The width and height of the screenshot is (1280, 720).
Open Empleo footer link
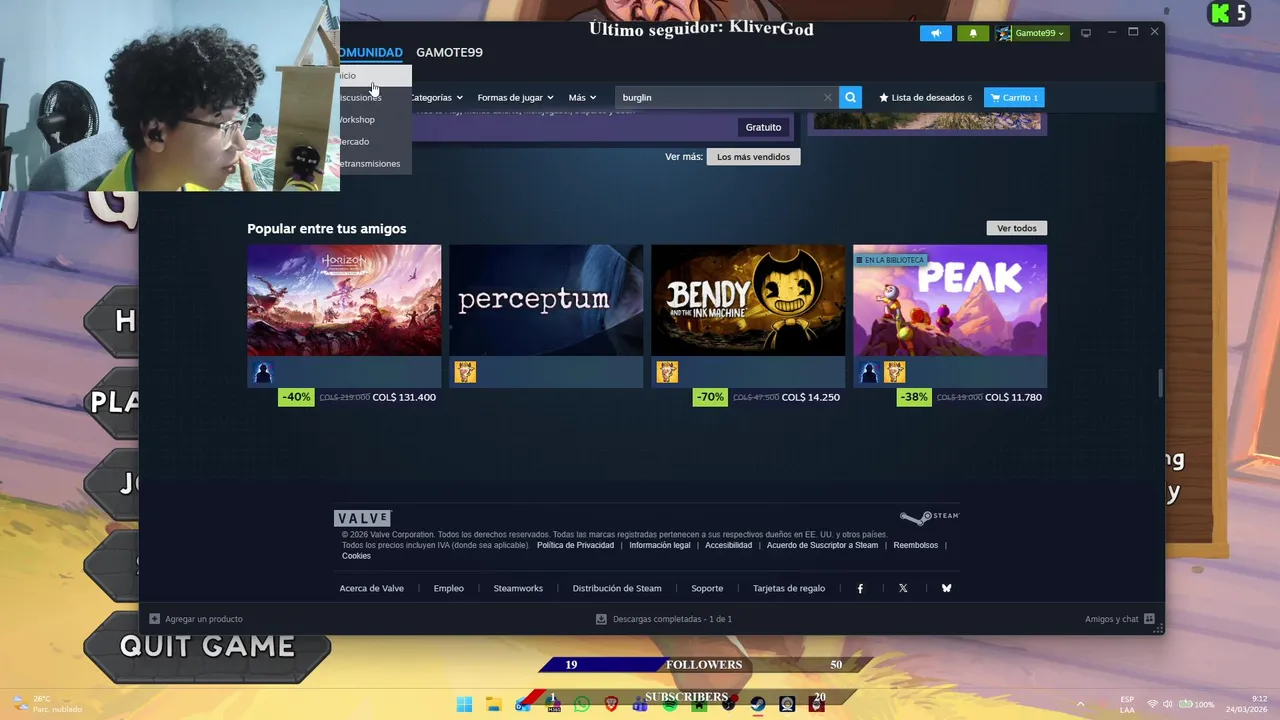click(x=449, y=588)
